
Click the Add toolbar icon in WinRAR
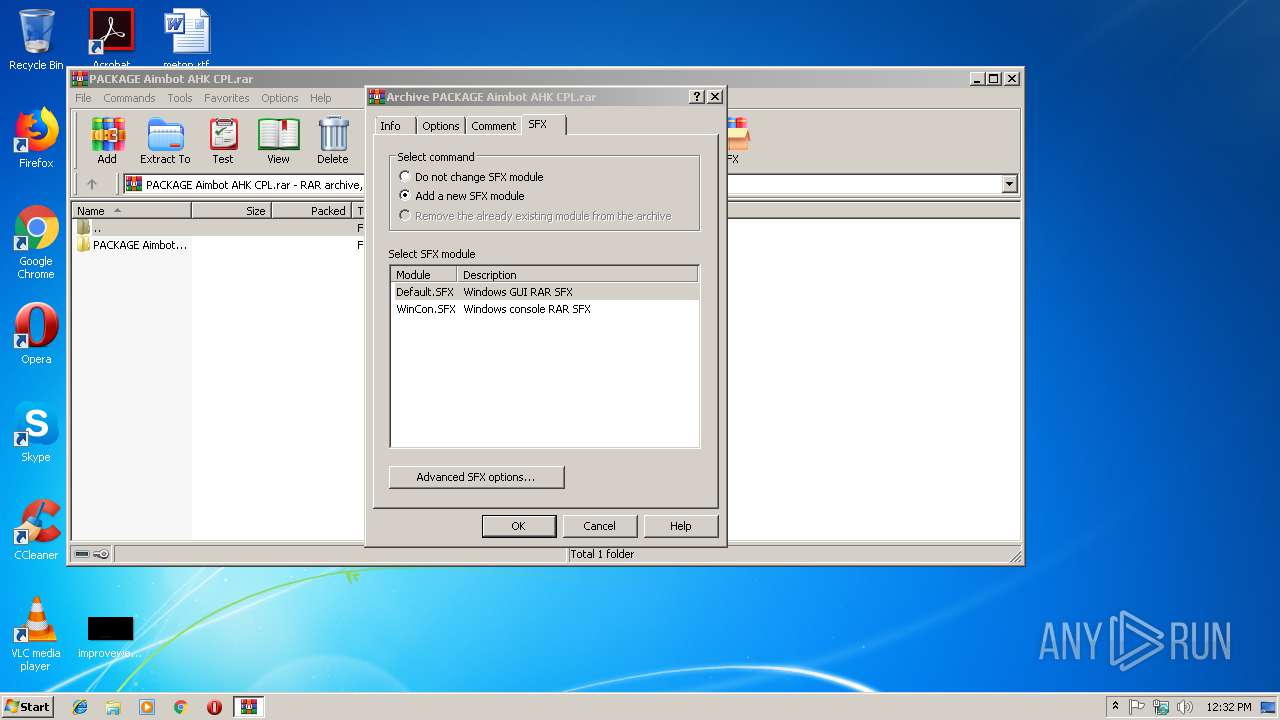107,140
